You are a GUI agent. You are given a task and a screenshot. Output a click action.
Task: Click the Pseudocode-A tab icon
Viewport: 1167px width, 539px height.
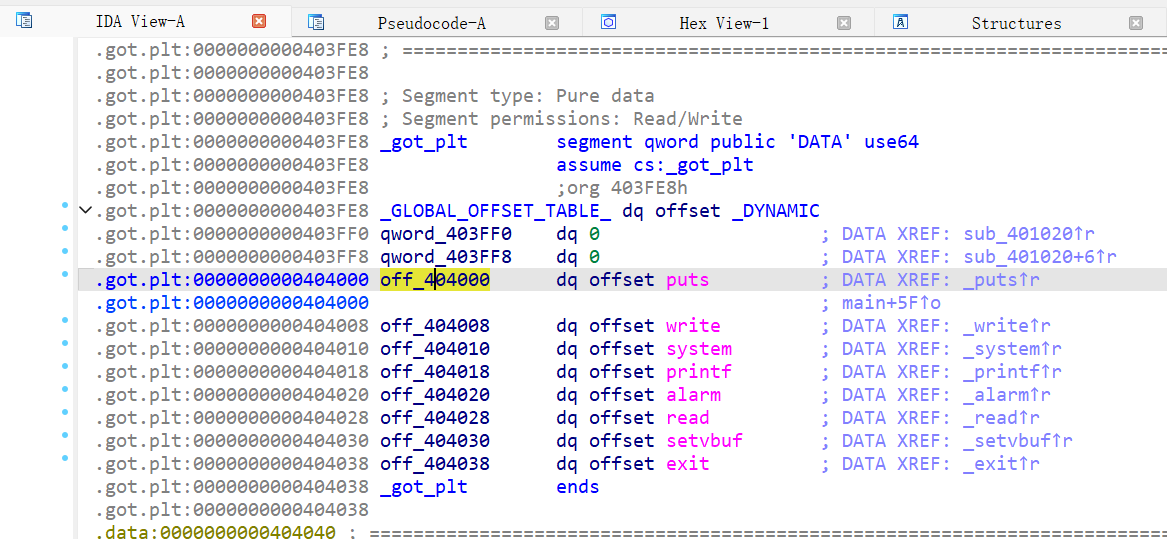point(316,22)
